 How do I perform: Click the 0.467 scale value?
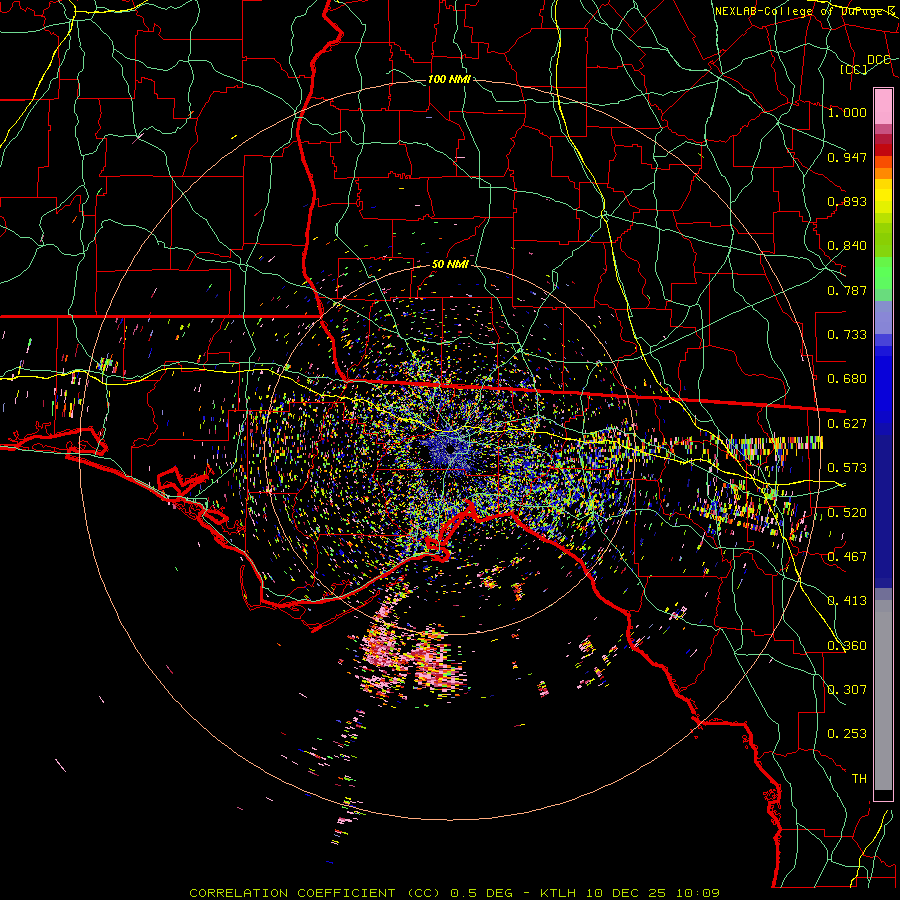pos(847,557)
